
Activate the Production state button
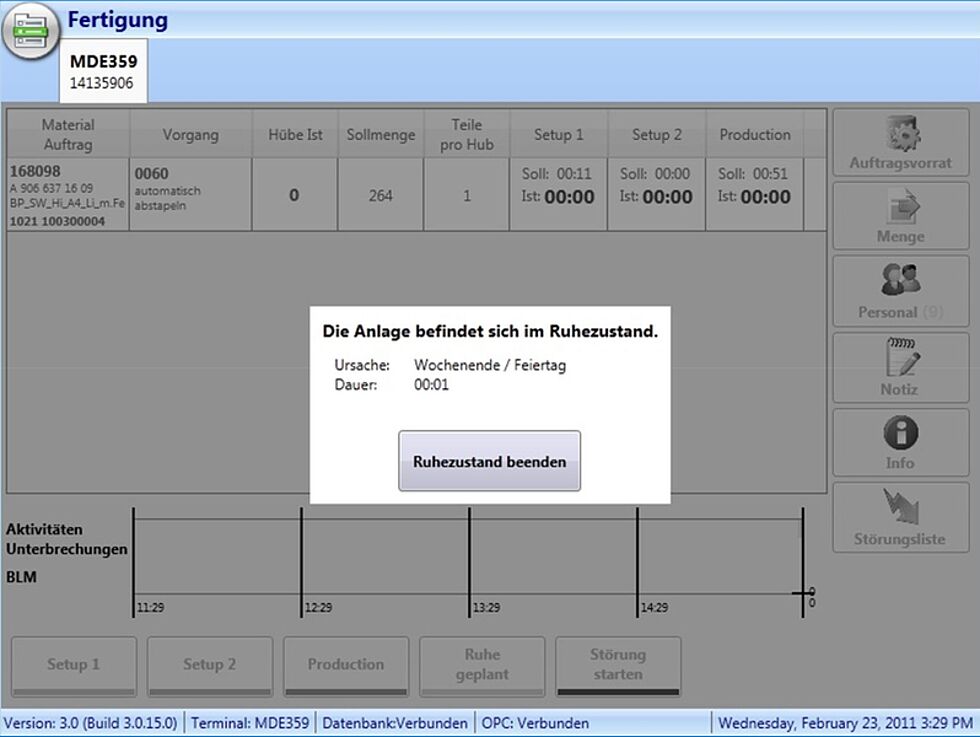pyautogui.click(x=346, y=665)
